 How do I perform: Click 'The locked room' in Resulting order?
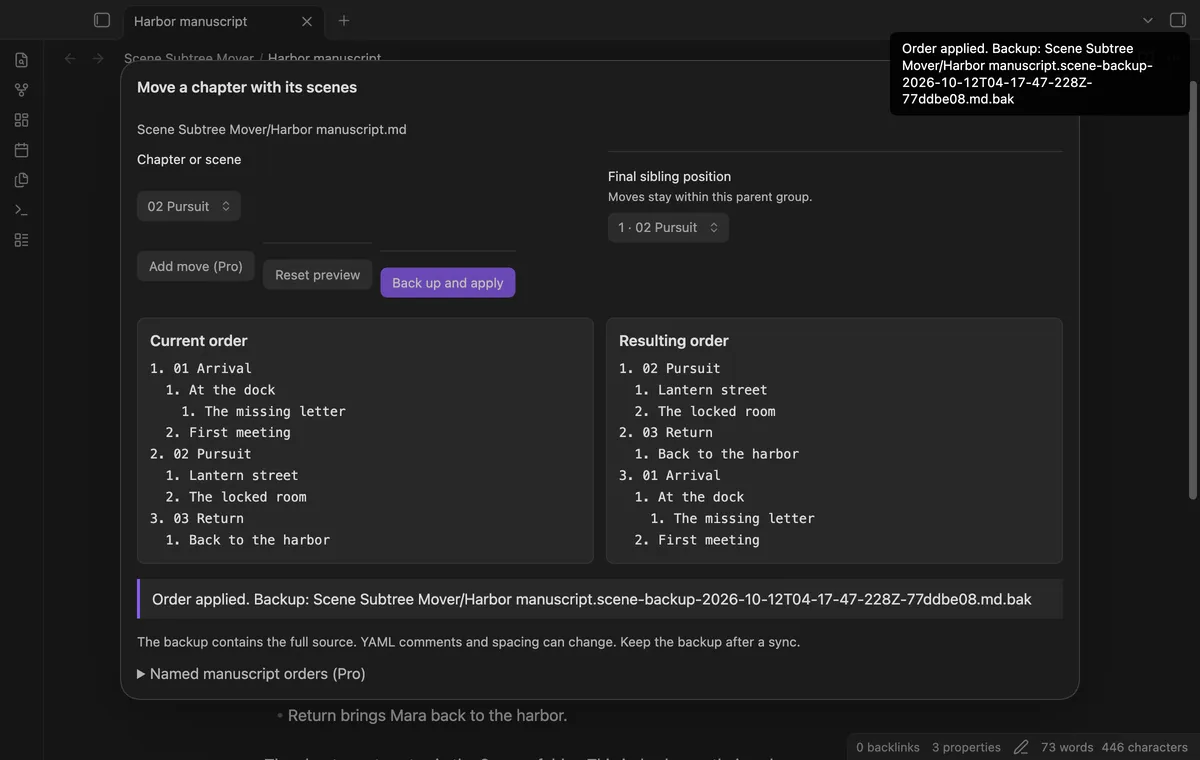[x=717, y=411]
